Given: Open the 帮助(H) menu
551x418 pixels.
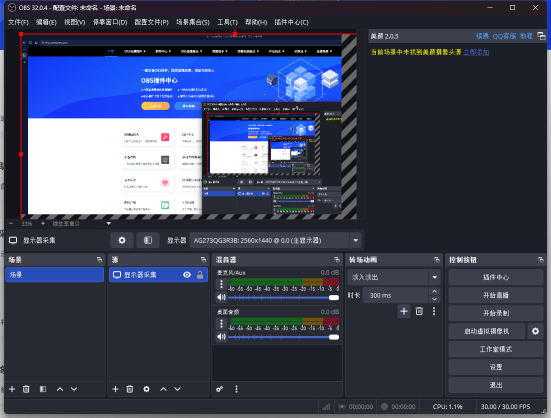Looking at the screenshot, I should click(x=256, y=22).
